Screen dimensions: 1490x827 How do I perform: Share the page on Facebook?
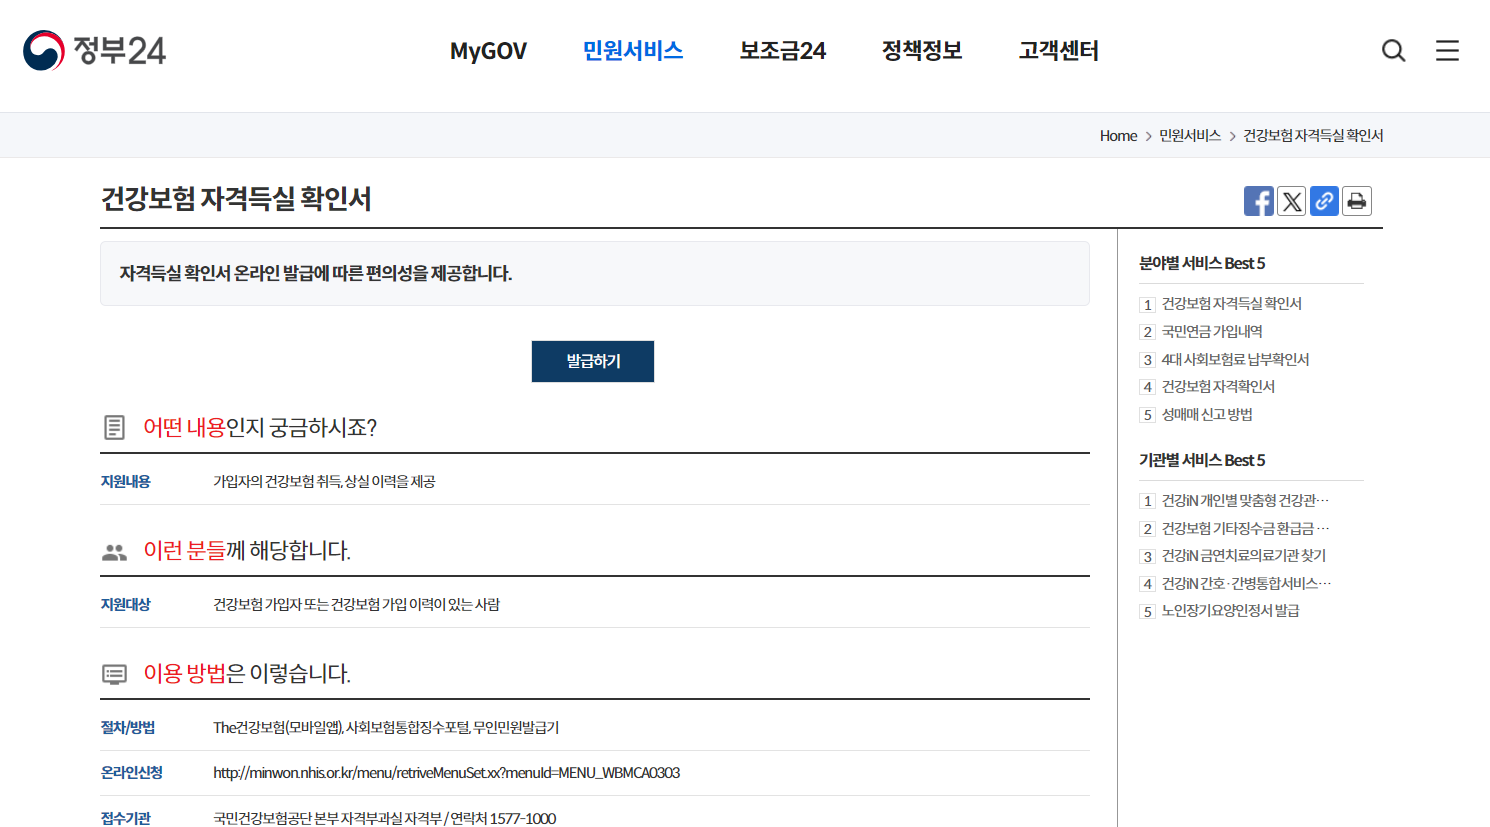click(1258, 200)
